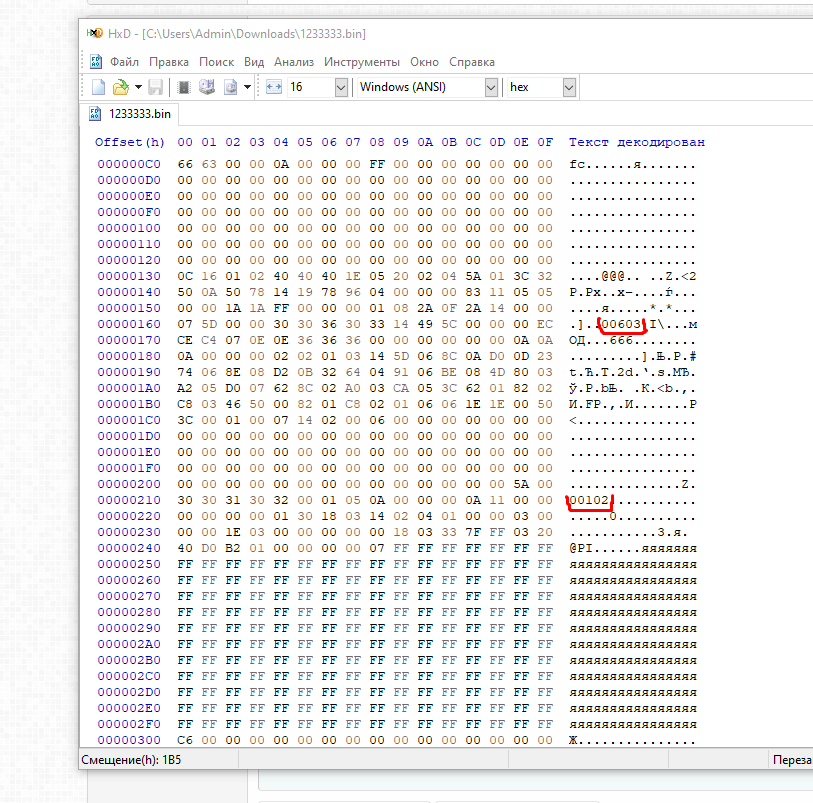Click the document icon left of Файл

[x=96, y=61]
